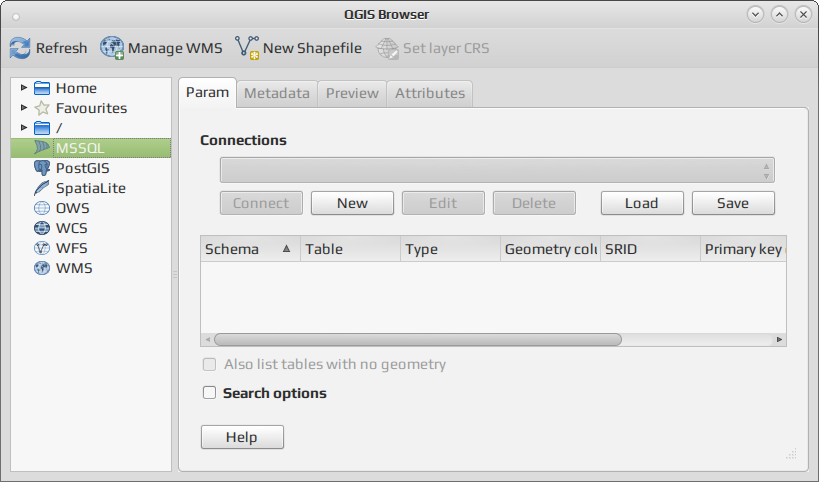Click the scrollbar right arrow
The image size is (819, 482).
tap(779, 339)
